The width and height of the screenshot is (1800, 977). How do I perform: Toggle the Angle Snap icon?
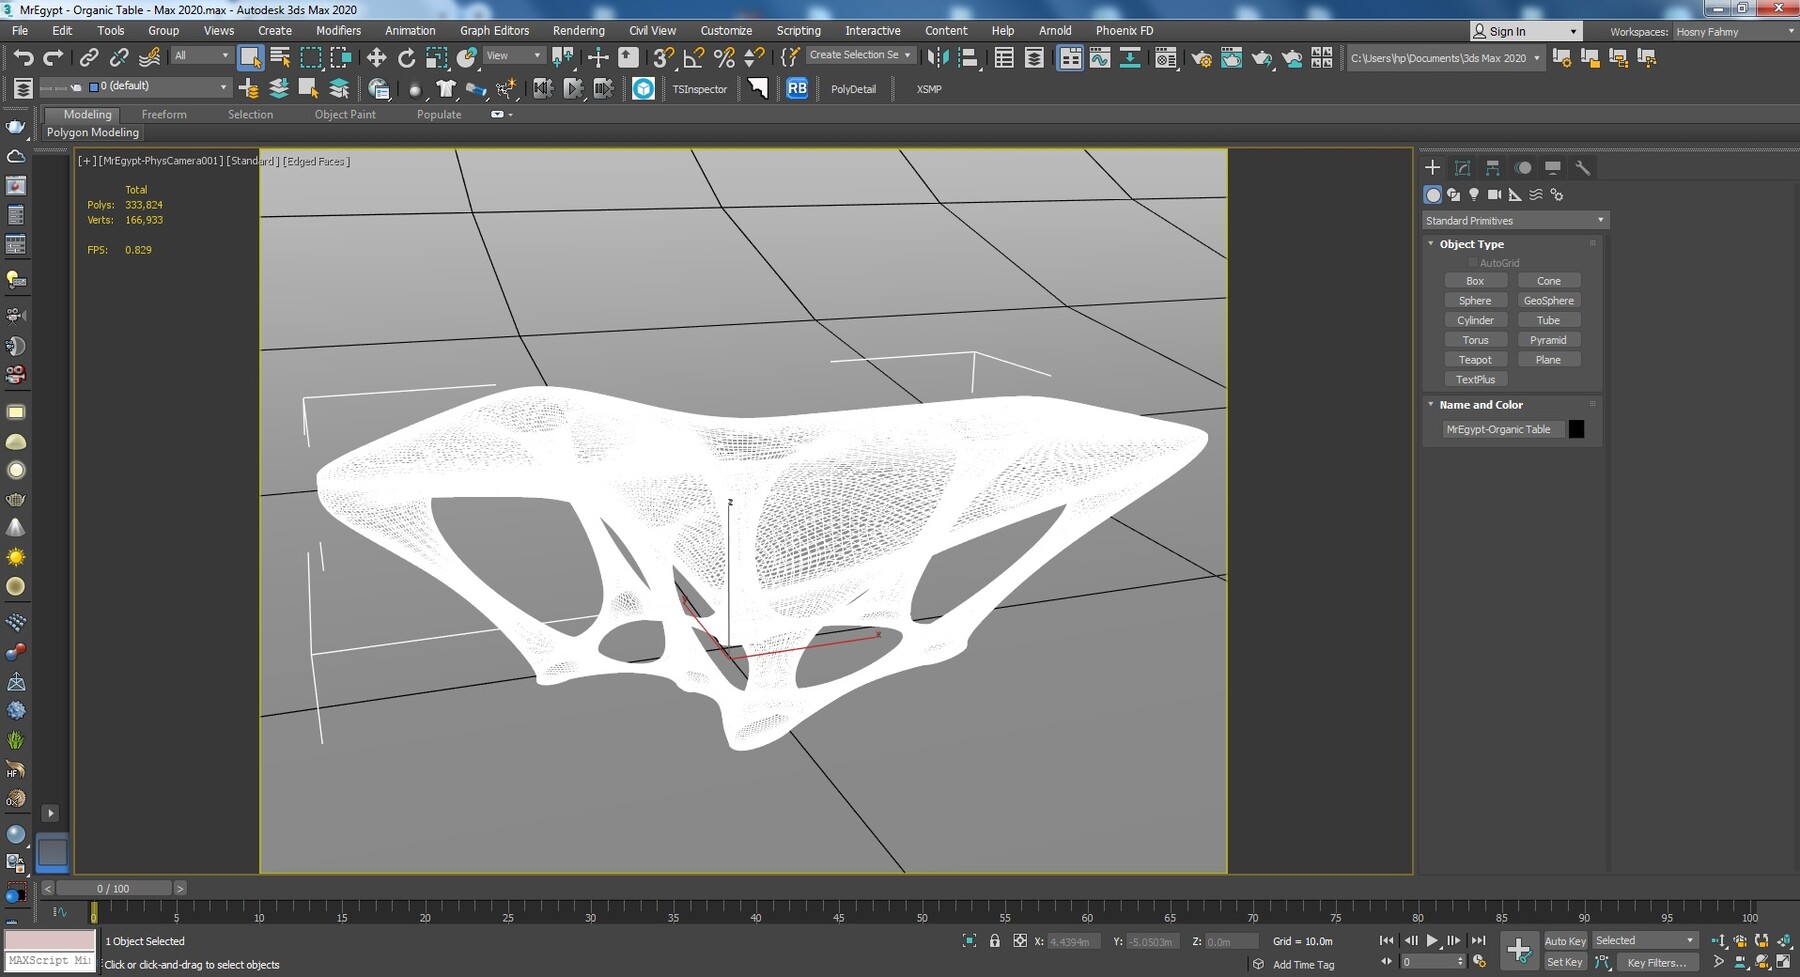(693, 58)
